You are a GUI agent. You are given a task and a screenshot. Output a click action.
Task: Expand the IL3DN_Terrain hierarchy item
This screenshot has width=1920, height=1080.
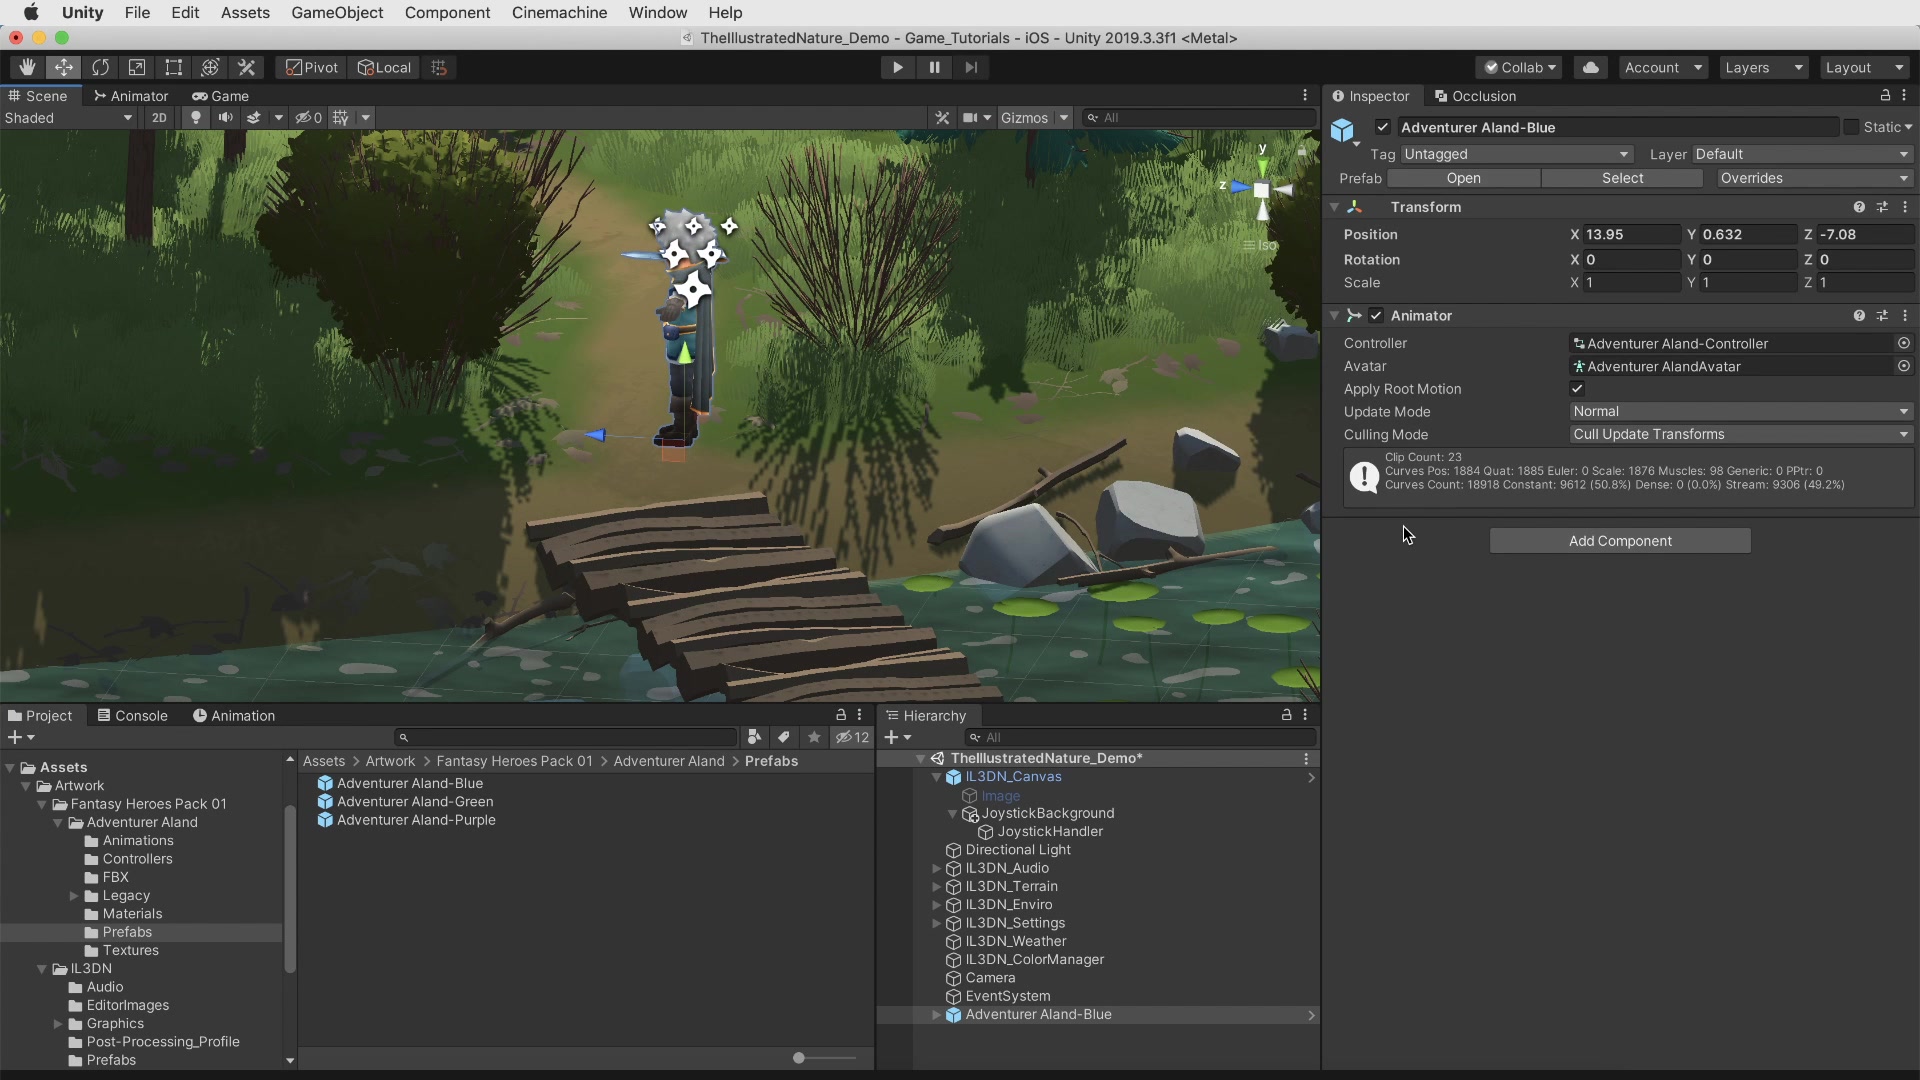click(x=936, y=887)
